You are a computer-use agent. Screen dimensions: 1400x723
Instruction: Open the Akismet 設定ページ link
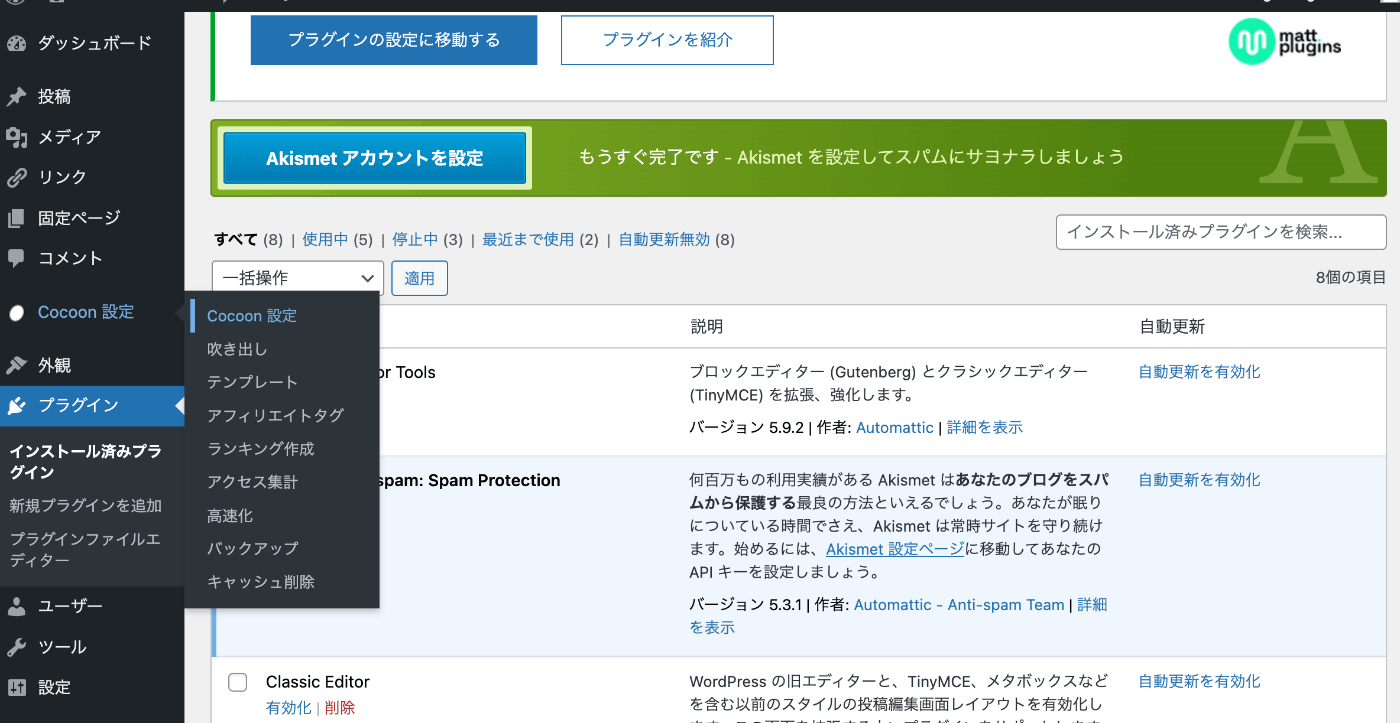[x=895, y=549]
